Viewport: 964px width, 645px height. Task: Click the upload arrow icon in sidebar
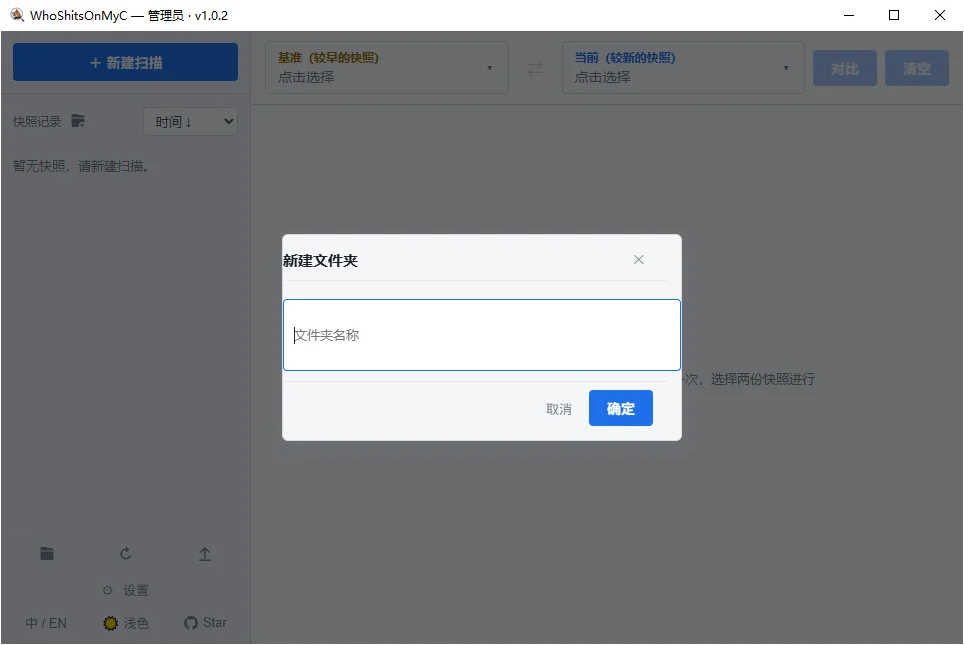pos(205,554)
